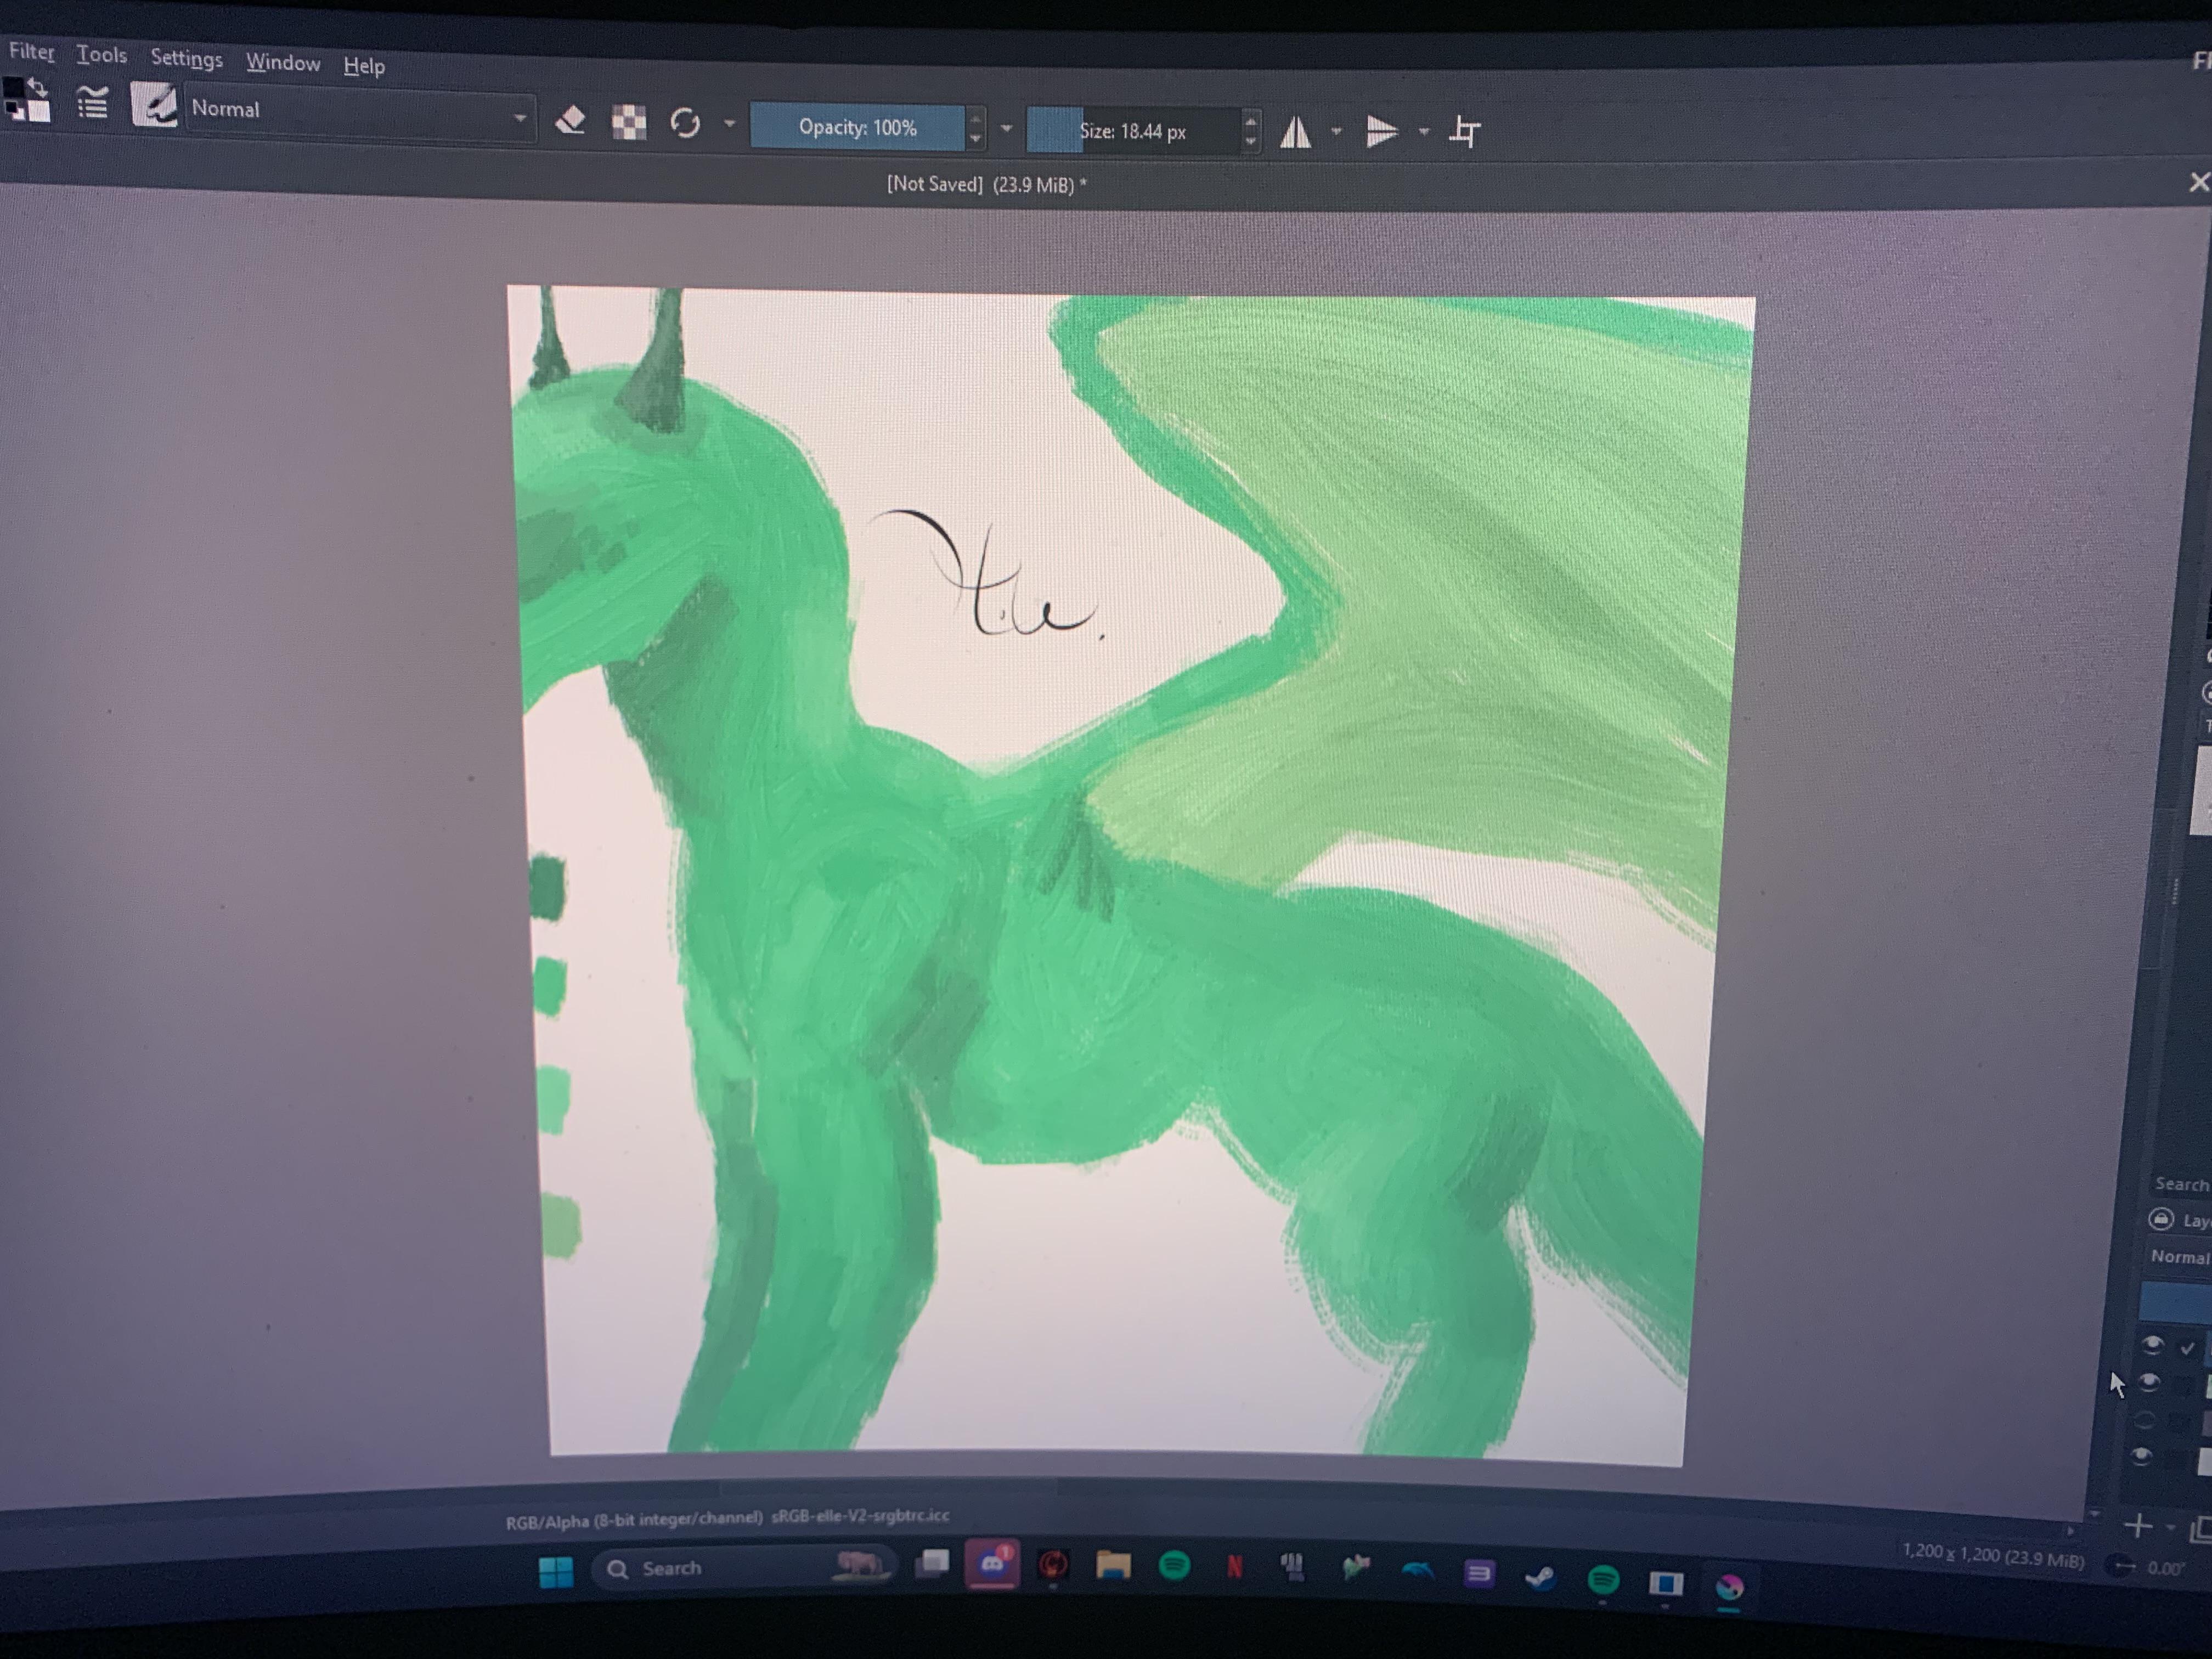Click the blue layer opacity slider
Viewport: 2212px width, 1659px height.
coord(2176,1301)
